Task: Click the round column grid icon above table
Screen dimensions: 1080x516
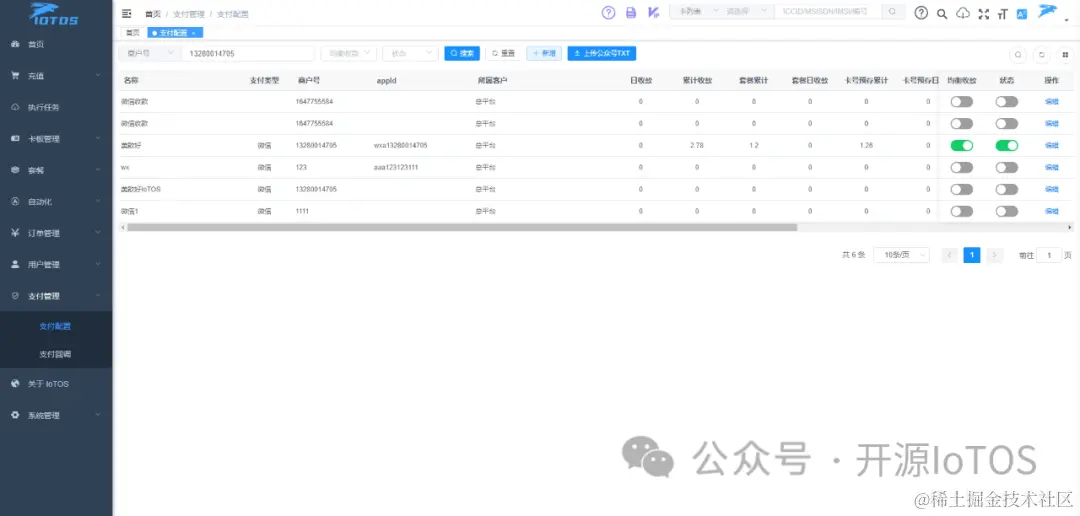Action: (x=1065, y=54)
